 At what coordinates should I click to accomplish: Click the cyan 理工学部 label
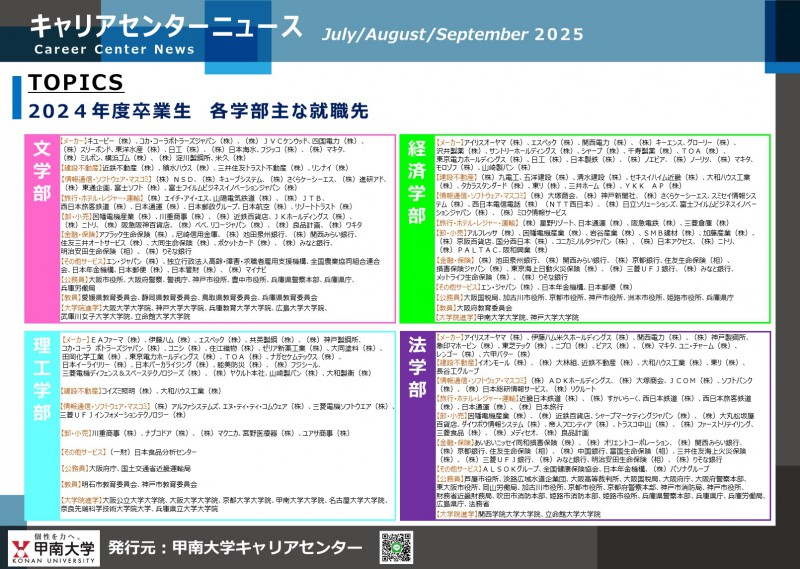pyautogui.click(x=42, y=378)
